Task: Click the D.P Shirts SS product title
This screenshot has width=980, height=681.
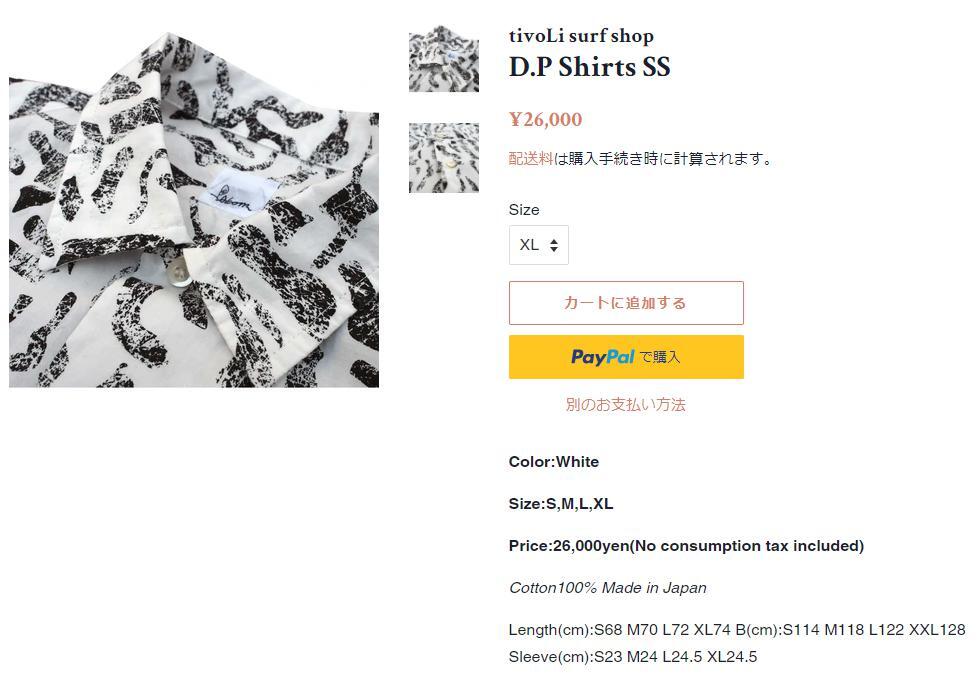Action: (589, 67)
